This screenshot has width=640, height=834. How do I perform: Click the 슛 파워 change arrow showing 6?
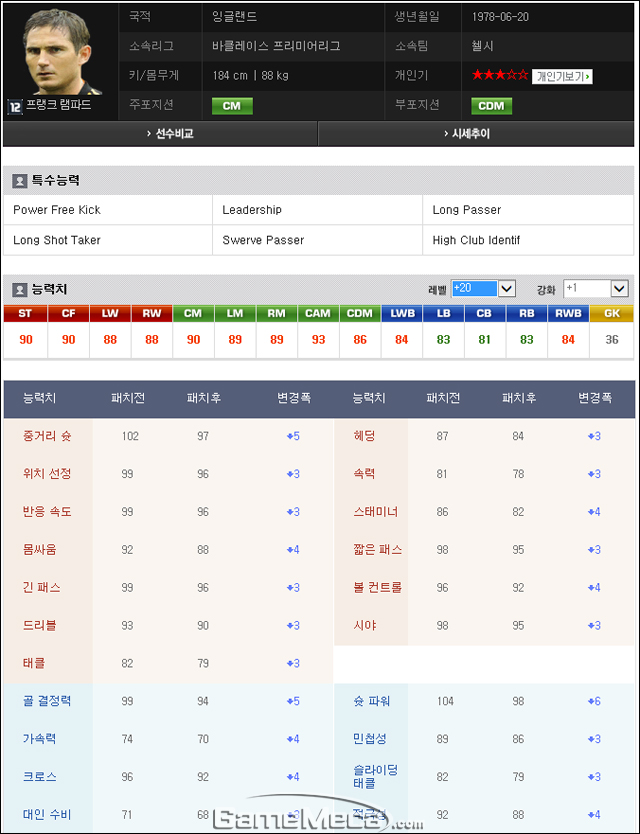point(594,701)
